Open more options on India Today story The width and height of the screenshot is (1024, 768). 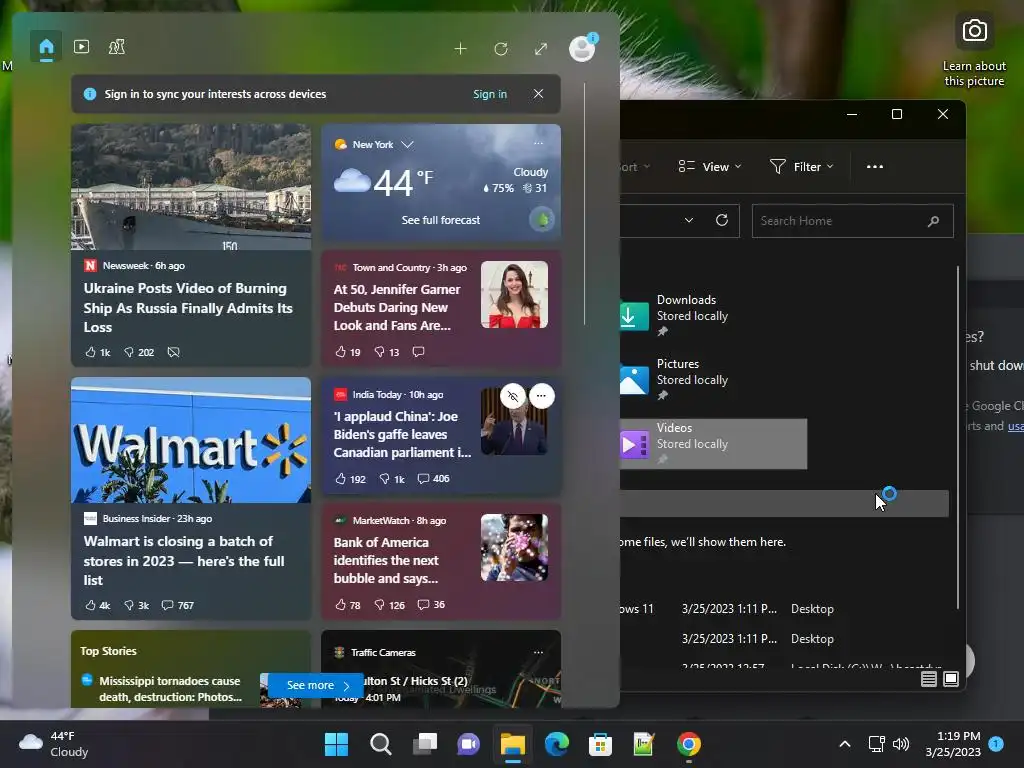tap(541, 396)
